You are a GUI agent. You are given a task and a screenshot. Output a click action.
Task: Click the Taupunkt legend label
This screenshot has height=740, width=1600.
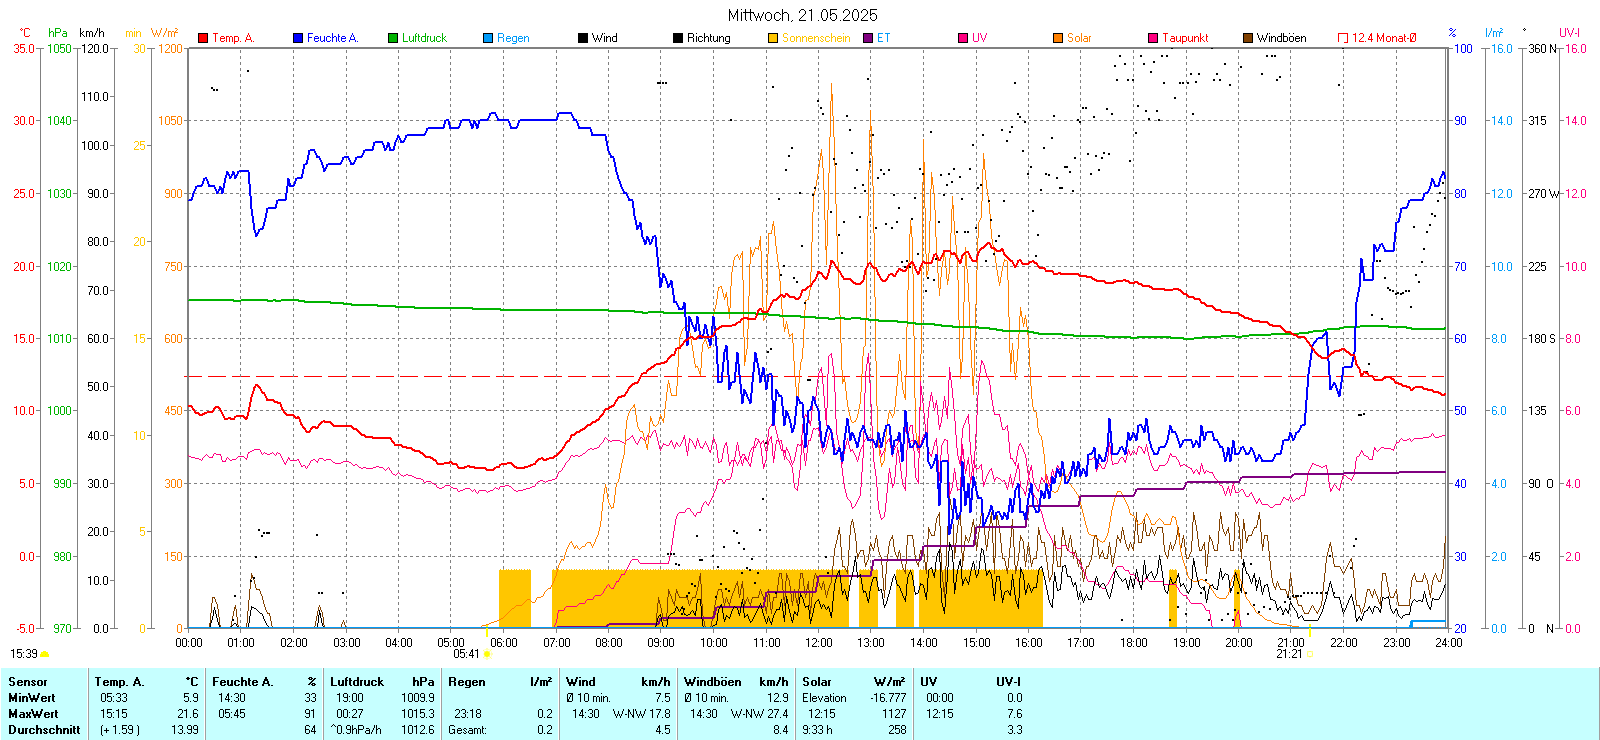pos(1185,38)
